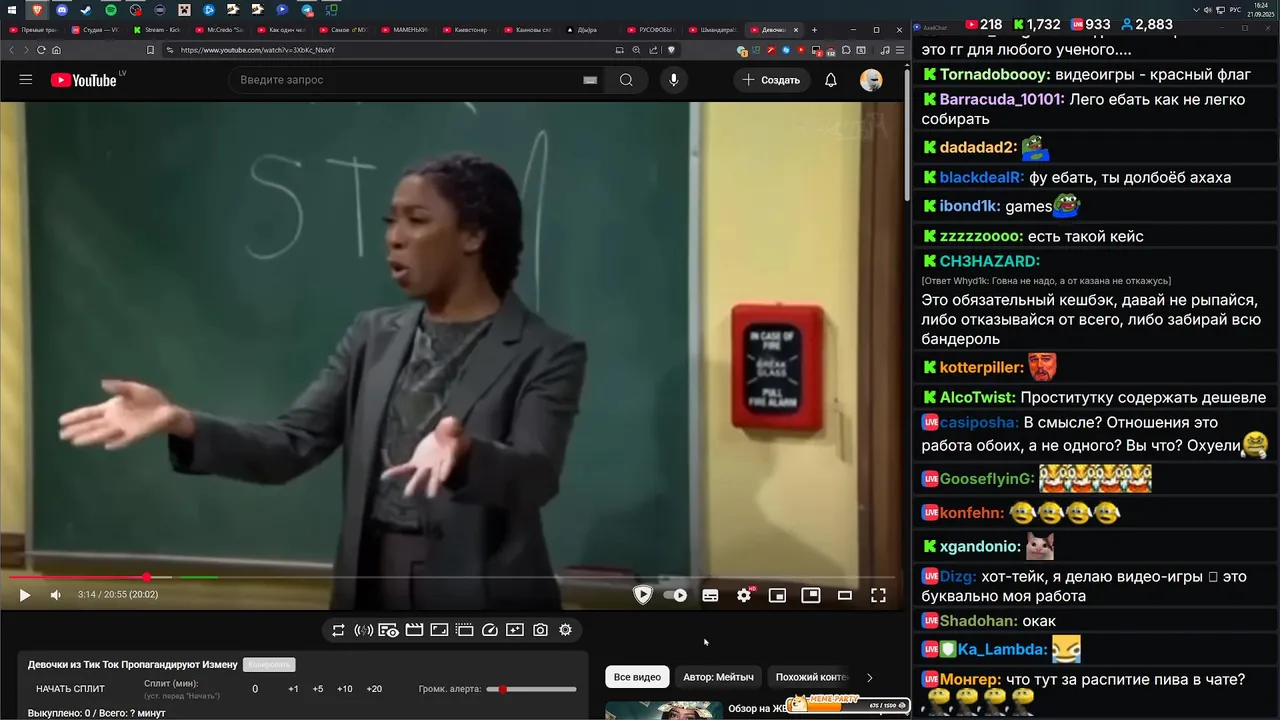Add +10 minutes to the split
This screenshot has width=1280, height=720.
(x=344, y=689)
